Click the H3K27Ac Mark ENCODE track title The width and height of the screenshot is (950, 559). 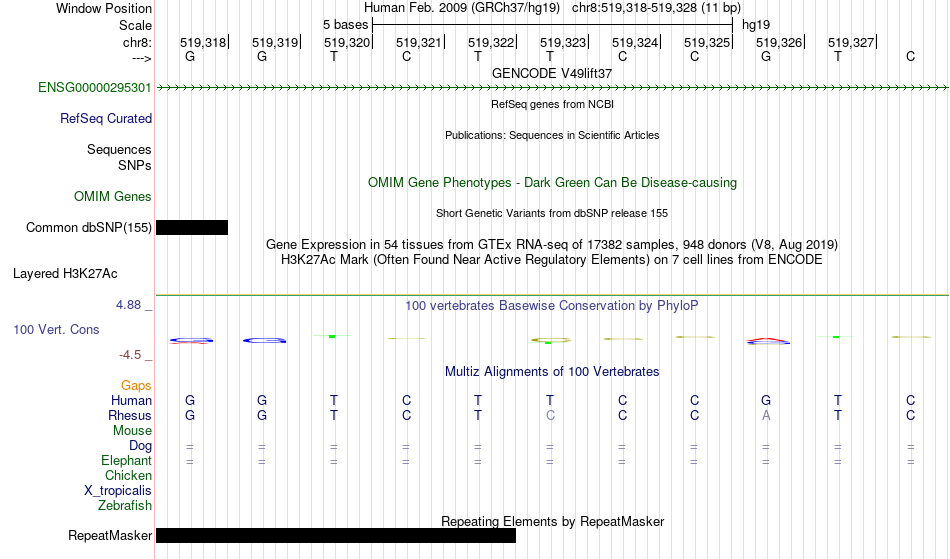[552, 259]
